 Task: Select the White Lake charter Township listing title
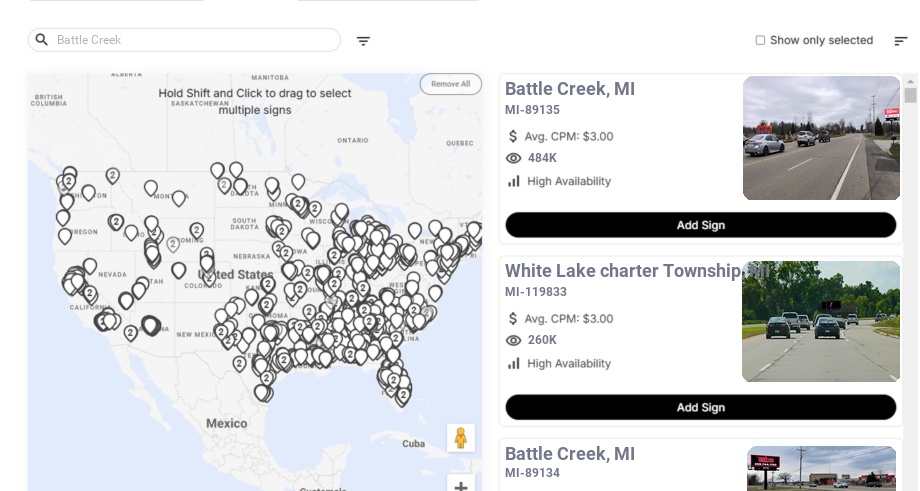point(622,271)
